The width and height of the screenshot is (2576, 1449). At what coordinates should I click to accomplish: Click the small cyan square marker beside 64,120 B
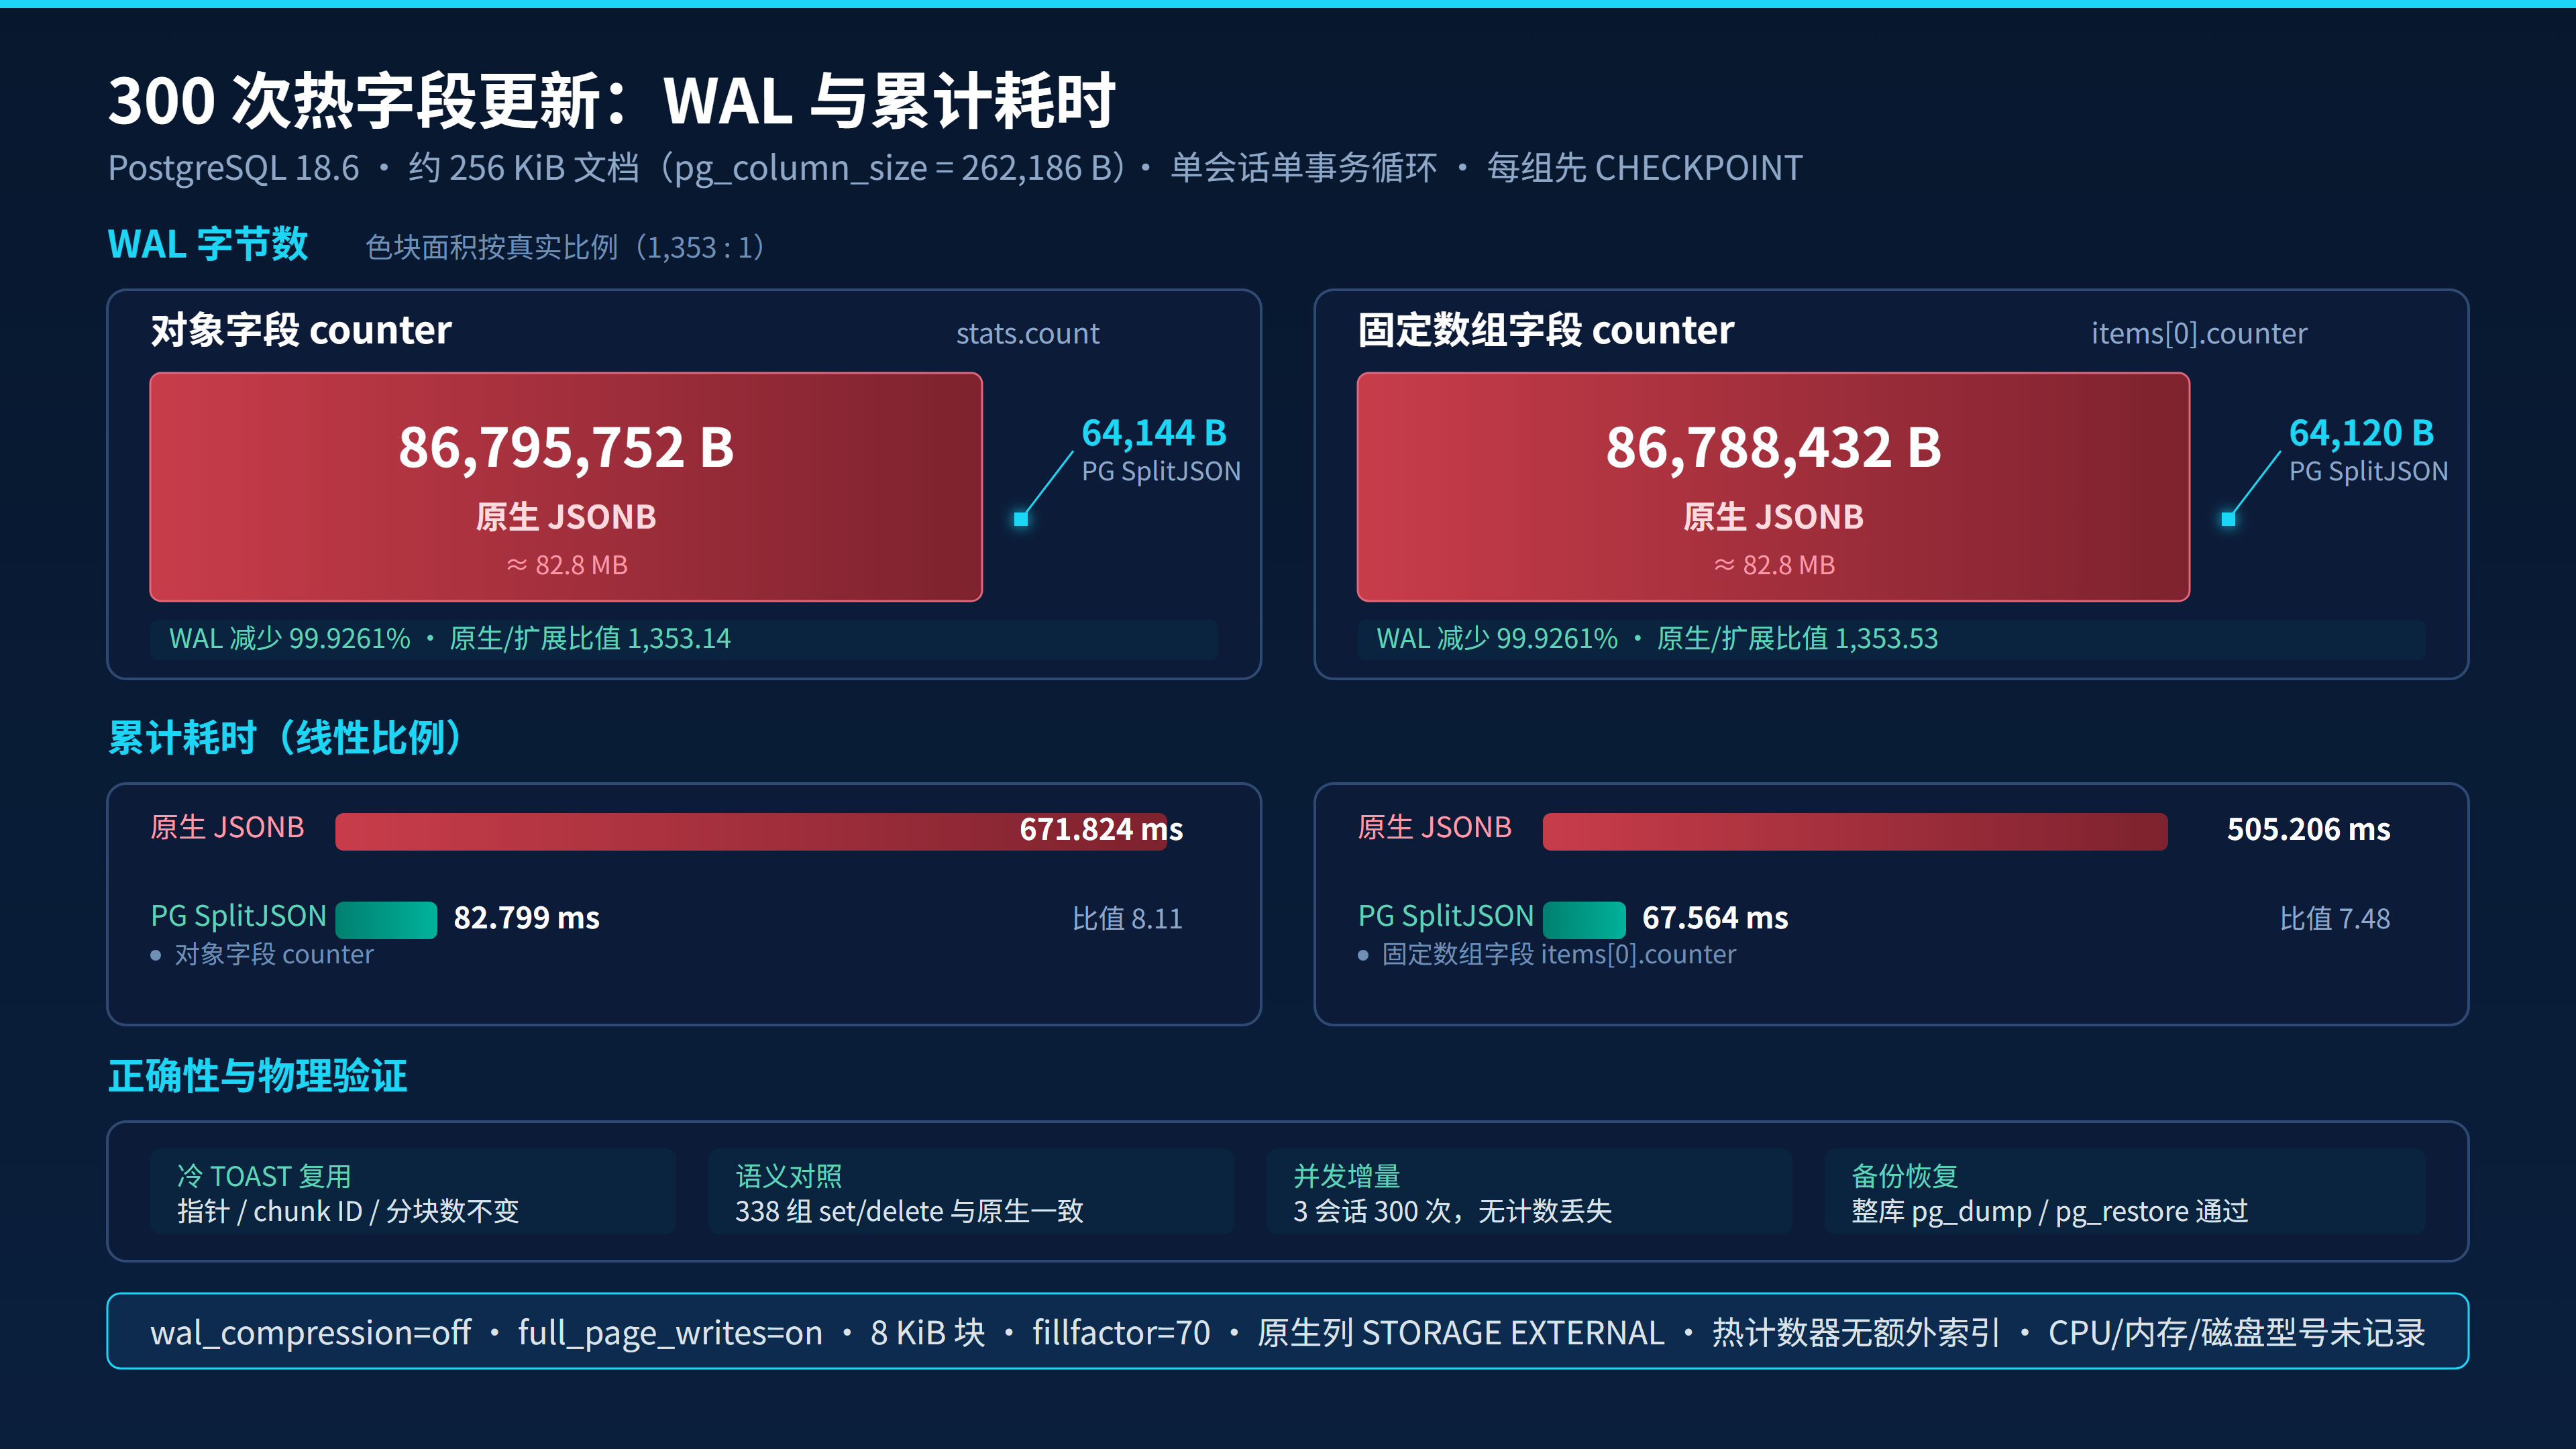coord(2228,519)
